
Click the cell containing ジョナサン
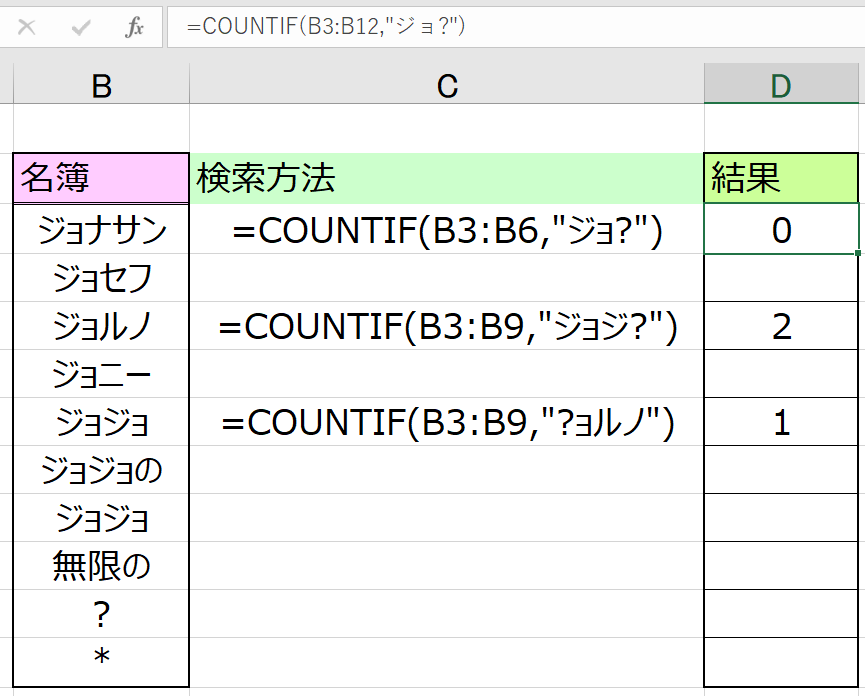101,229
